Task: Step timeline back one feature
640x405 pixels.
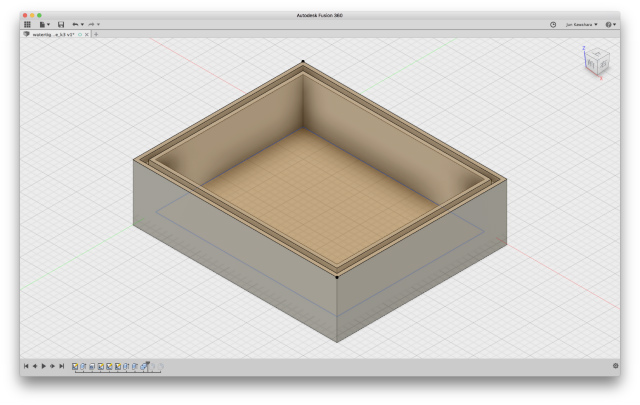Action: pyautogui.click(x=35, y=366)
